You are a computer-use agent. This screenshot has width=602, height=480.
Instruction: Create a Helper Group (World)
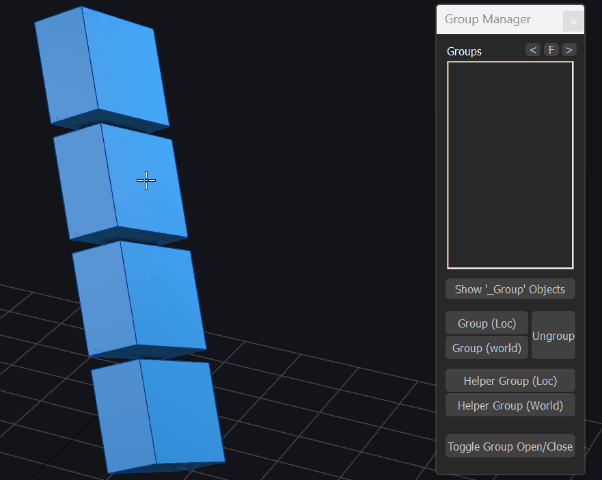[509, 405]
